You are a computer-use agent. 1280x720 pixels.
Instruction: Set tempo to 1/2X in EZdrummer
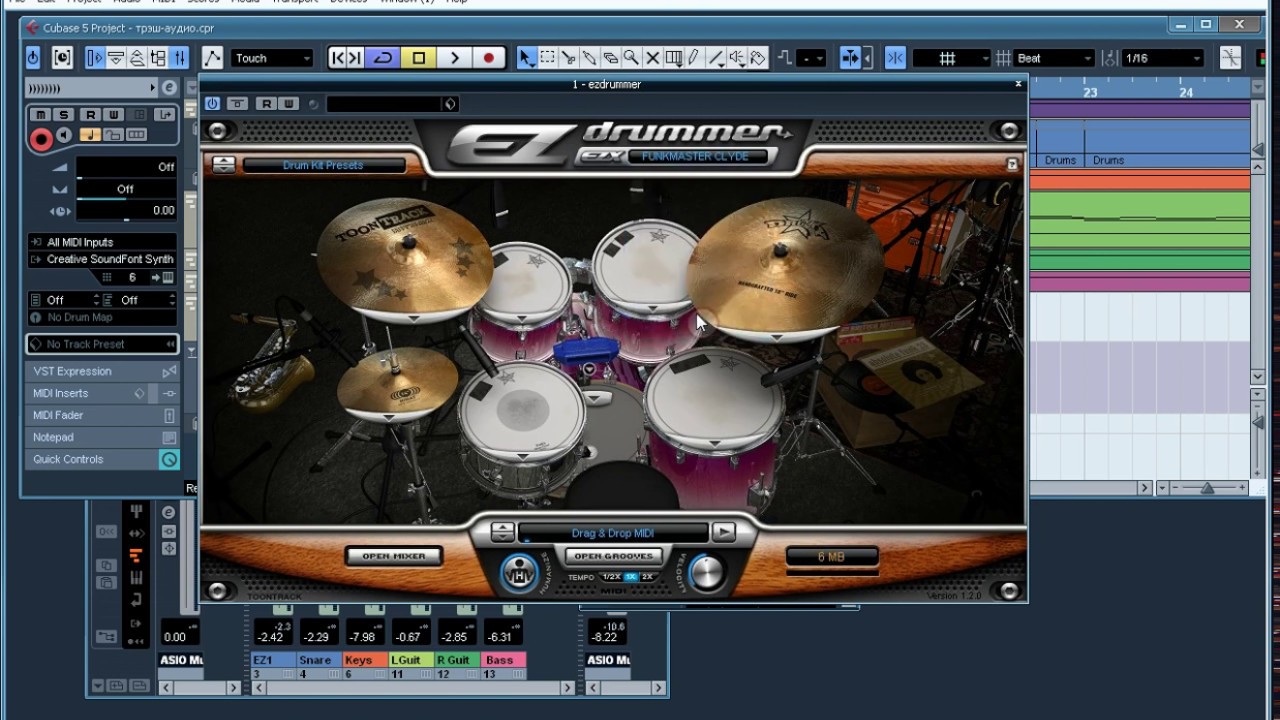[611, 577]
